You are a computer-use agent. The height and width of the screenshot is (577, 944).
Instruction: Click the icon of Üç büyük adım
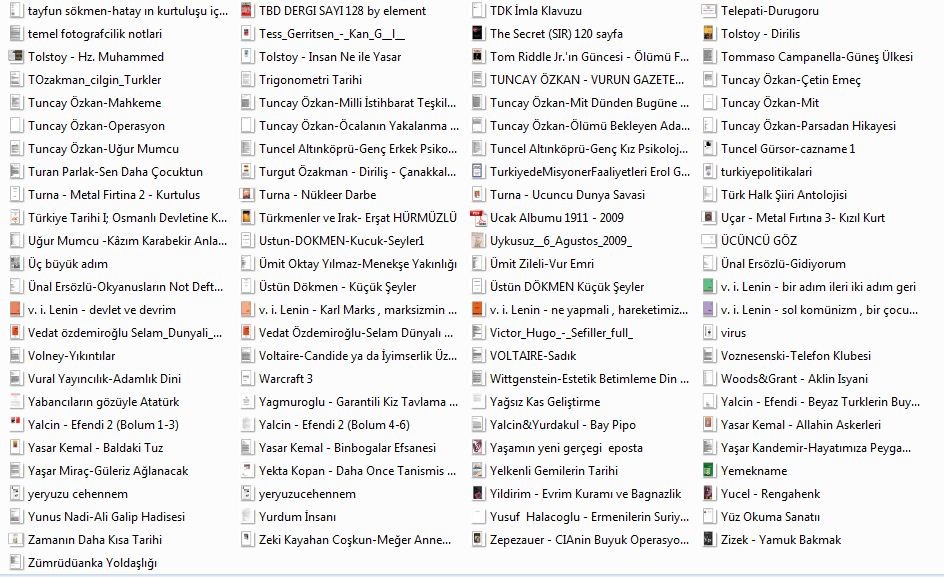pos(16,264)
